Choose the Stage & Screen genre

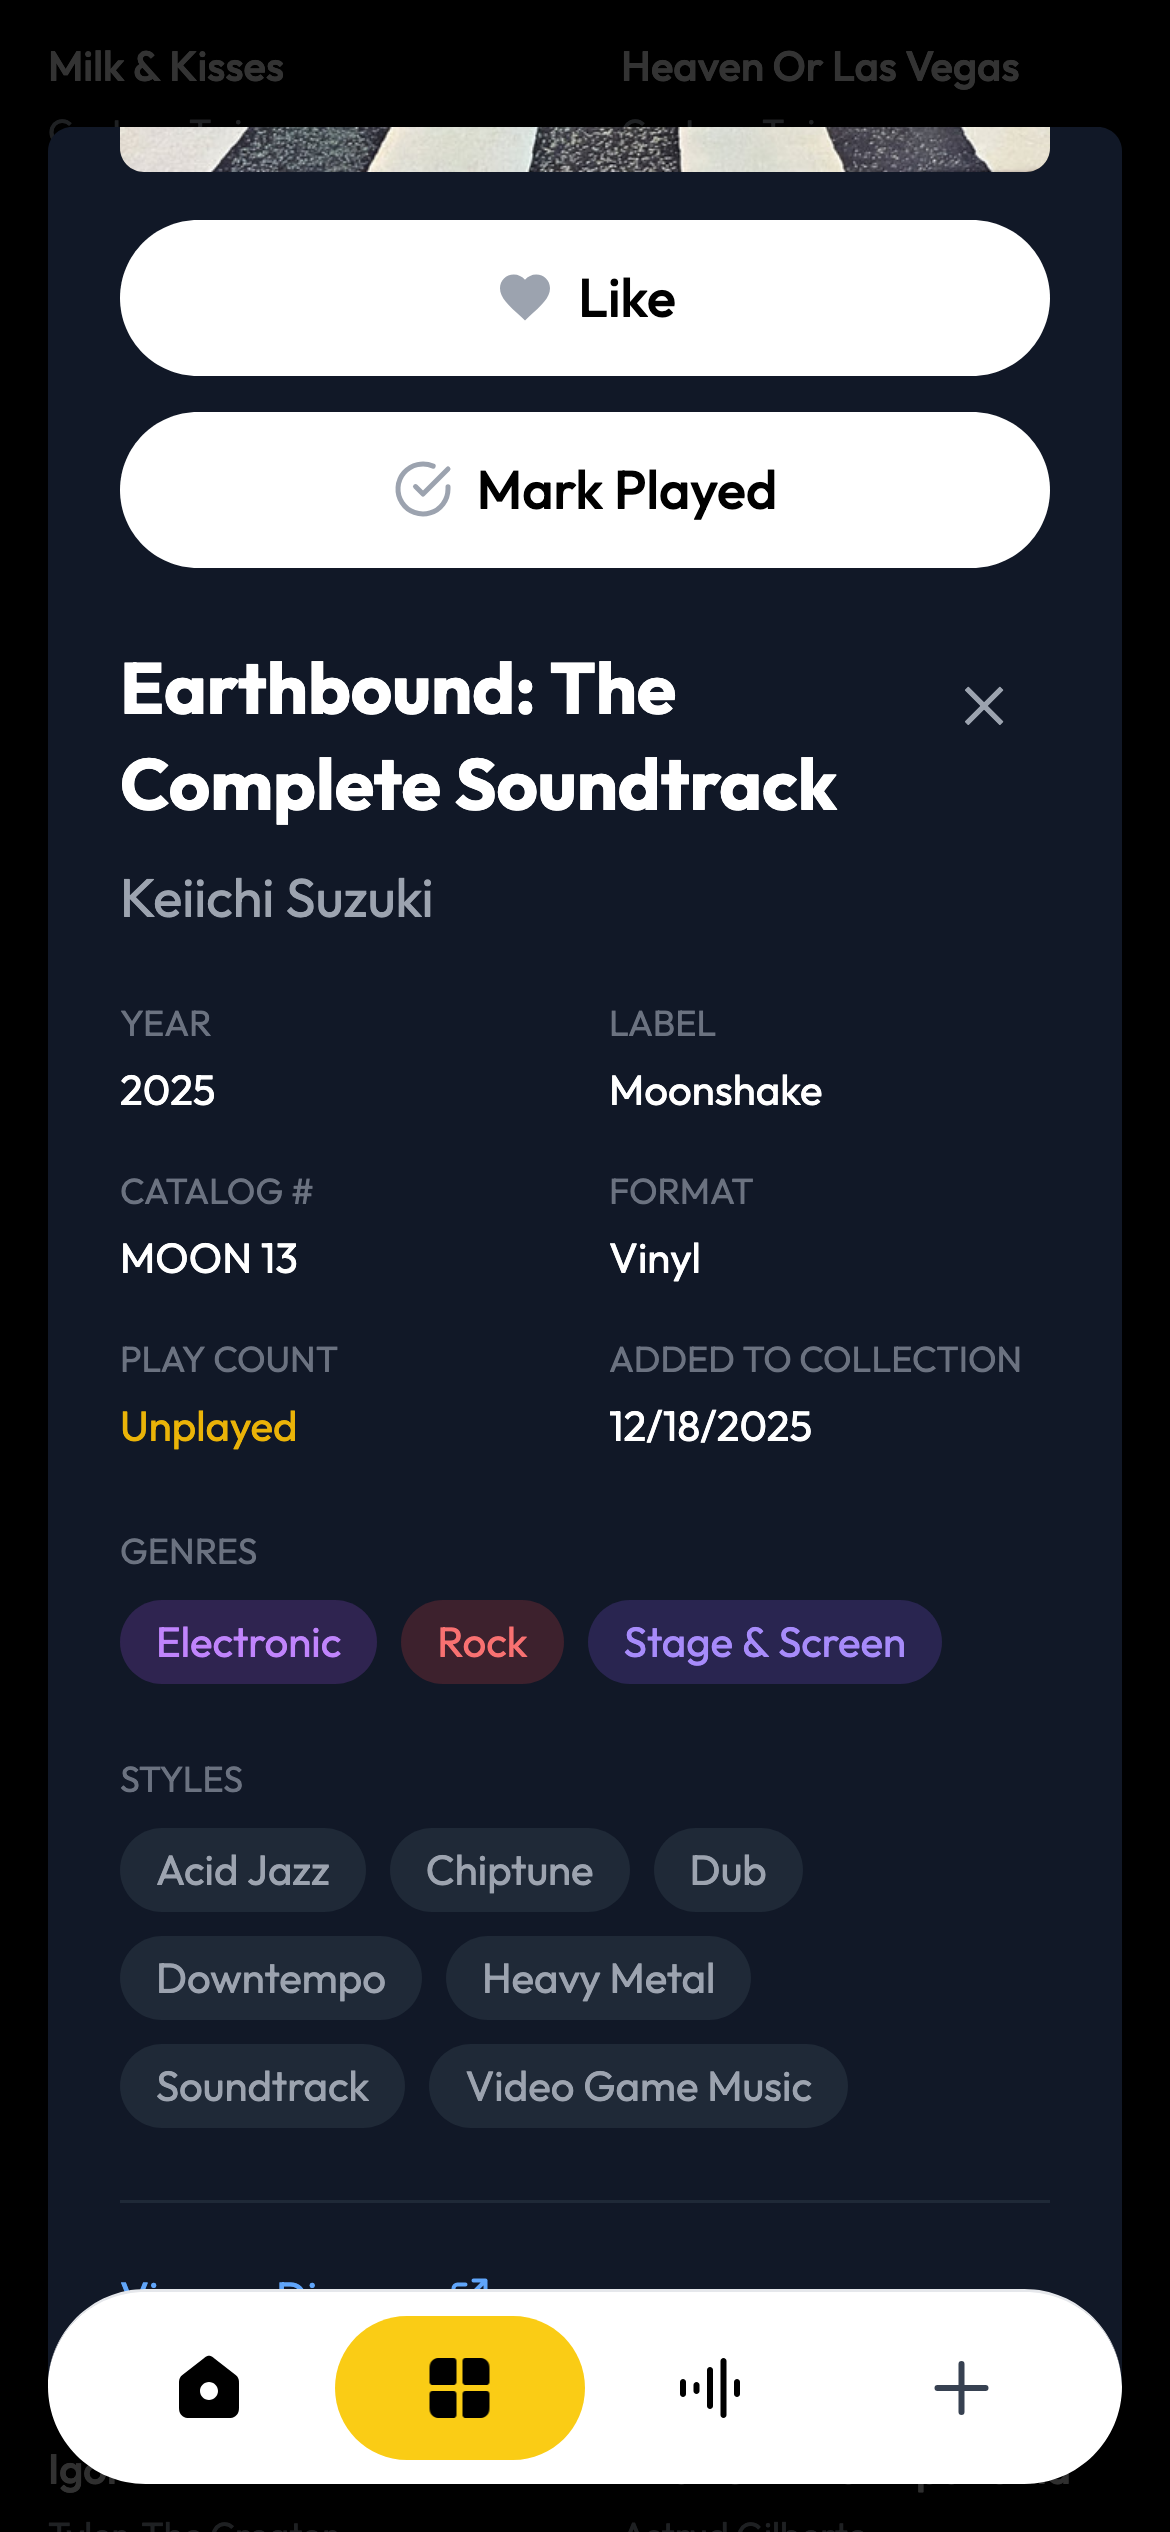764,1643
